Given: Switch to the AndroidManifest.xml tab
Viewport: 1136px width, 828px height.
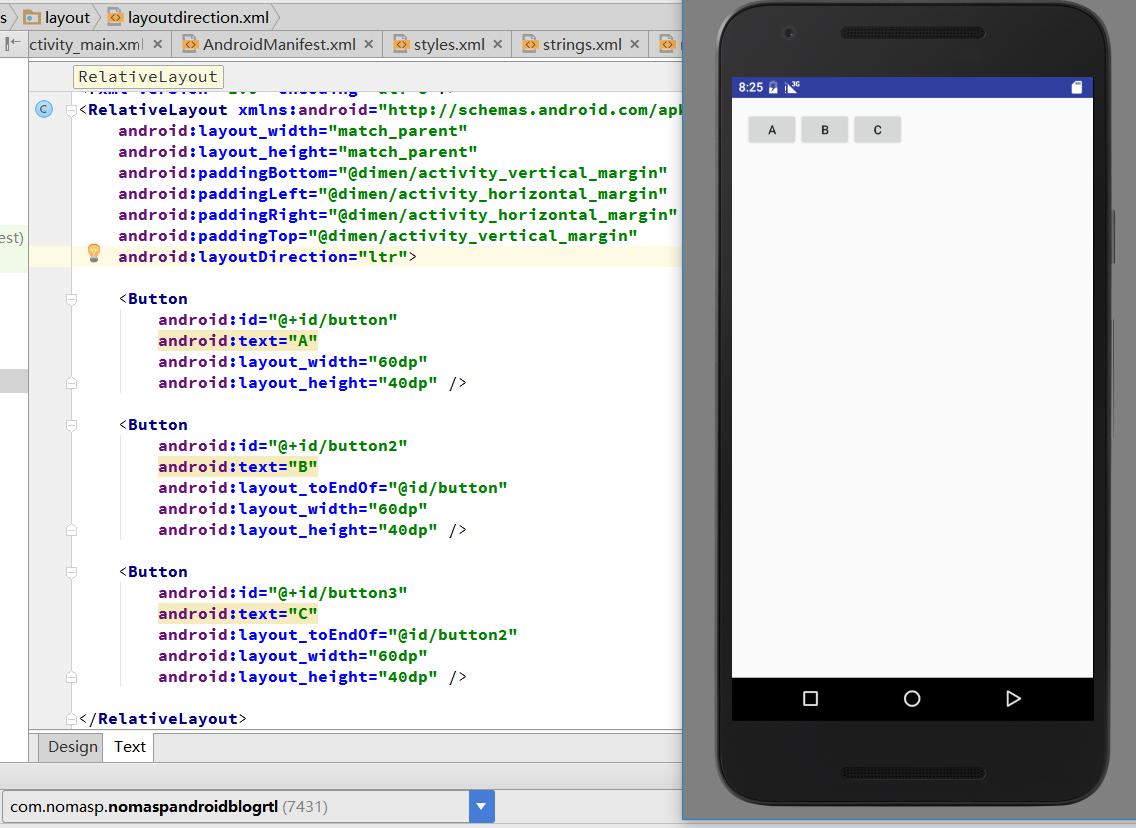Looking at the screenshot, I should (x=279, y=45).
